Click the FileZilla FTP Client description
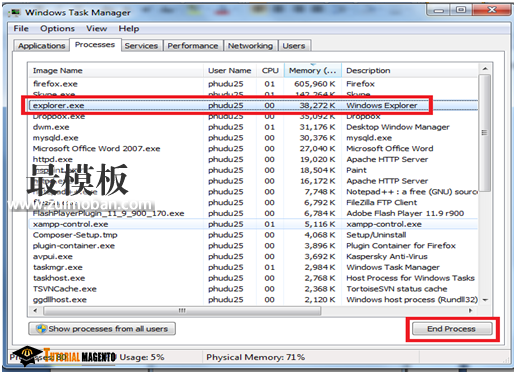 381,202
